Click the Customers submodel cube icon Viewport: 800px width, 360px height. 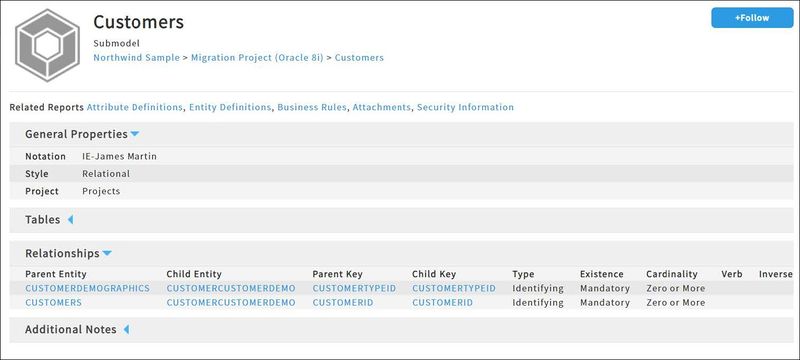pyautogui.click(x=47, y=45)
